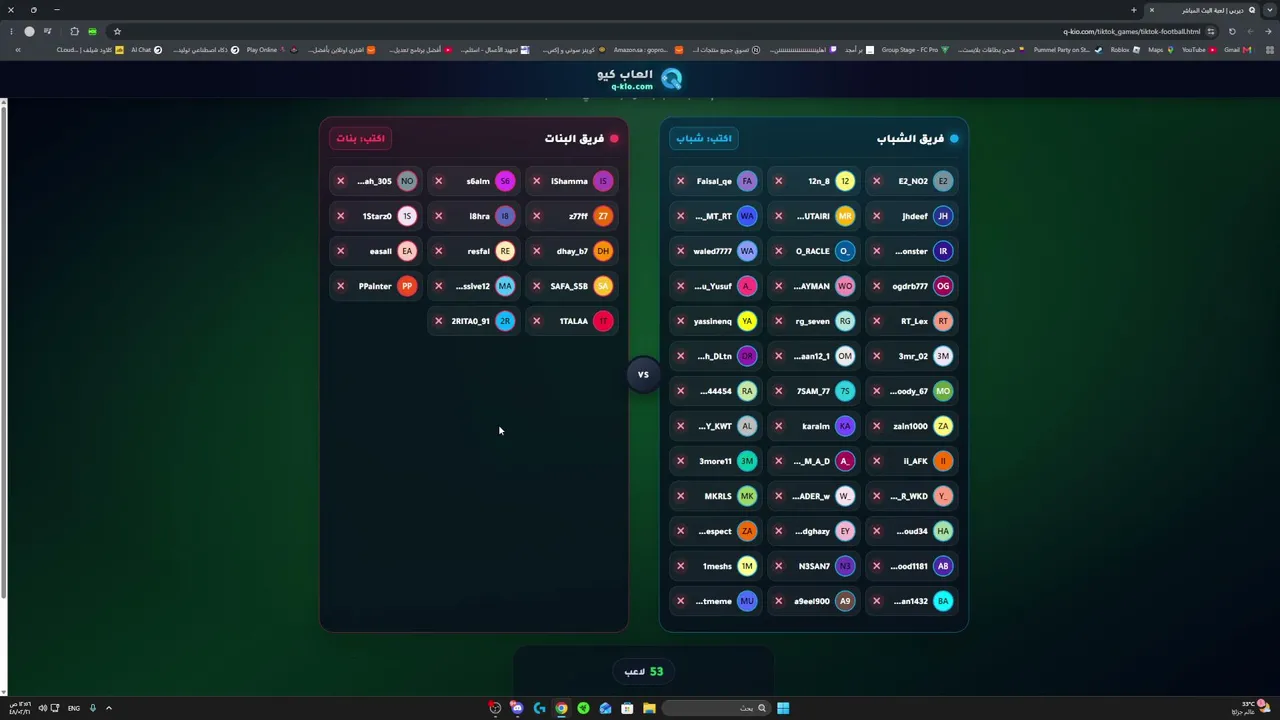The image size is (1280, 720).
Task: Click the q-kio.com site logo
Action: 640,79
